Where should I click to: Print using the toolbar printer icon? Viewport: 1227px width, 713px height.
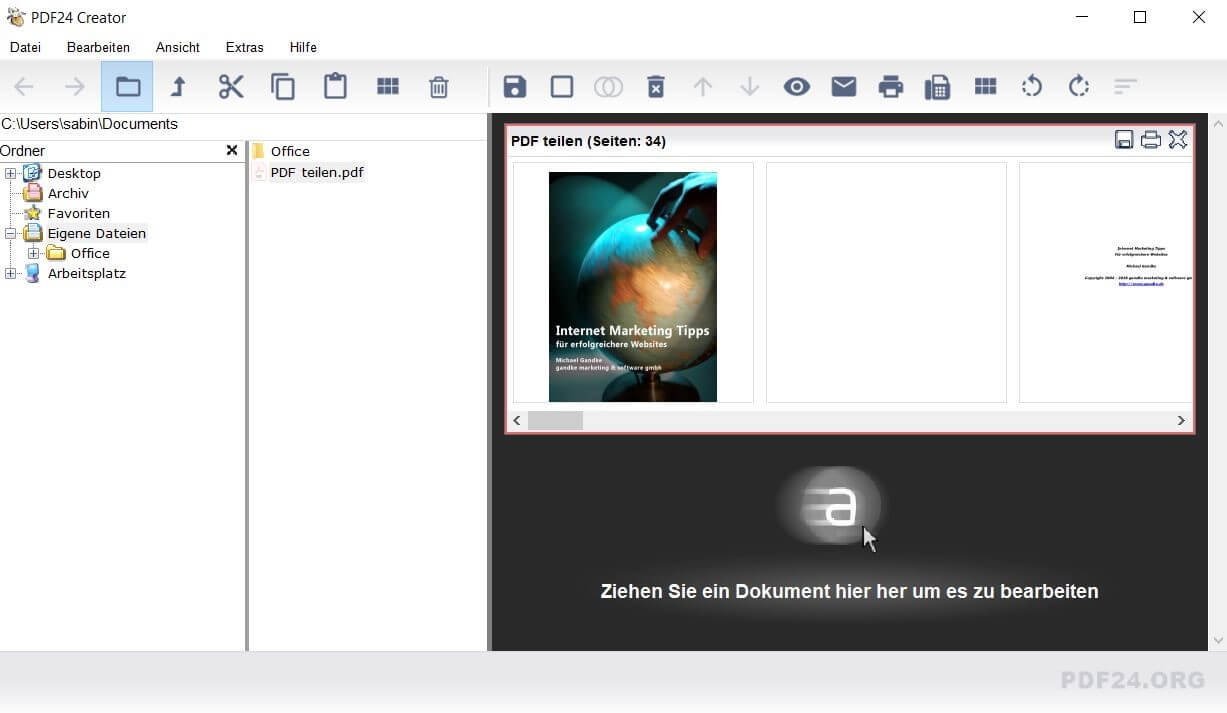[891, 87]
